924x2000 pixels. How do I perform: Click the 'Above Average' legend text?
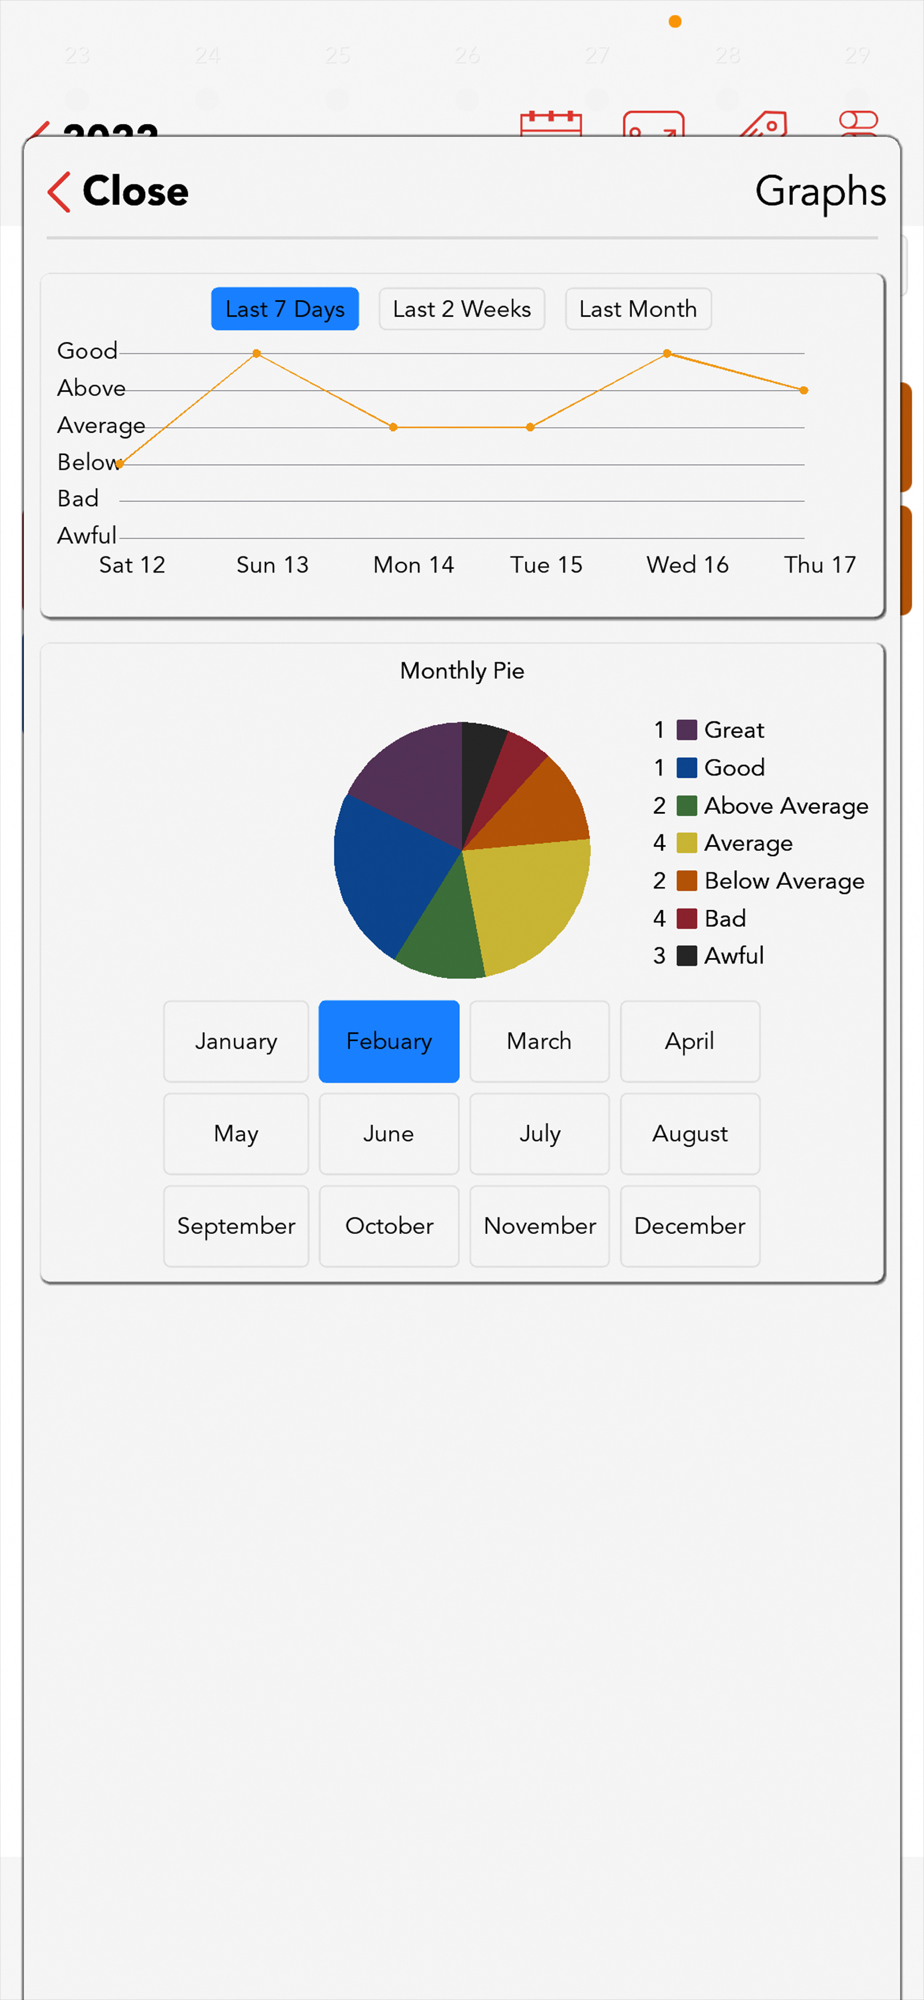tap(787, 806)
